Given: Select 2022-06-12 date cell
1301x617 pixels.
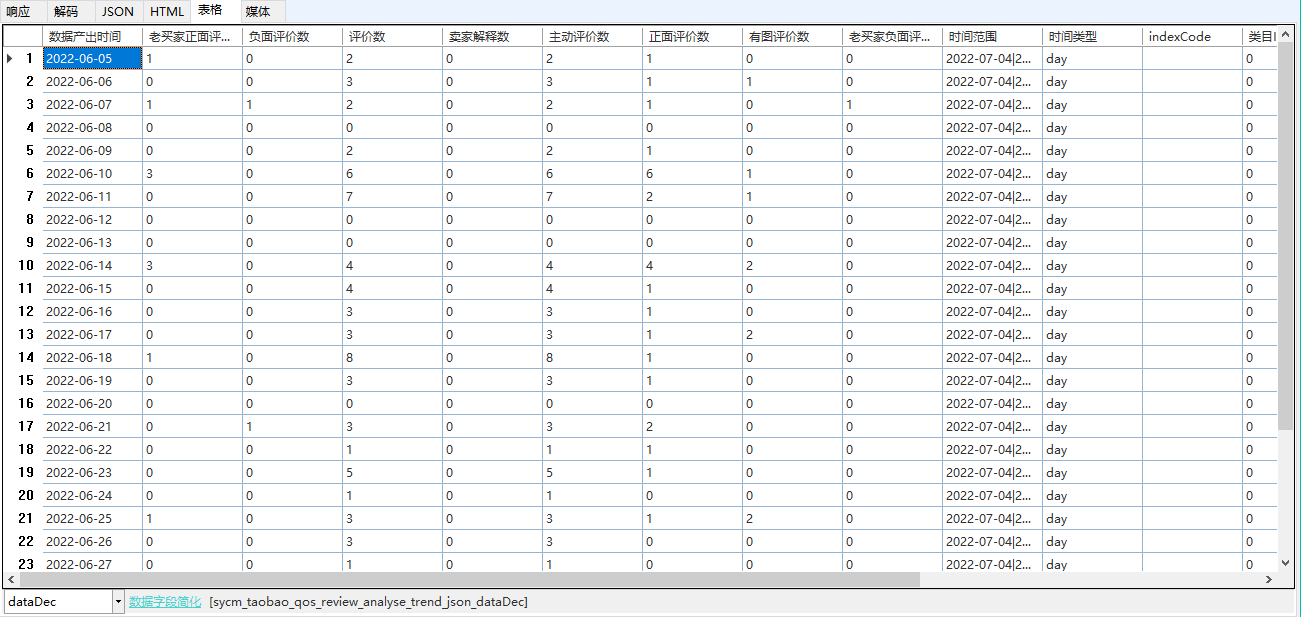Looking at the screenshot, I should tap(92, 220).
